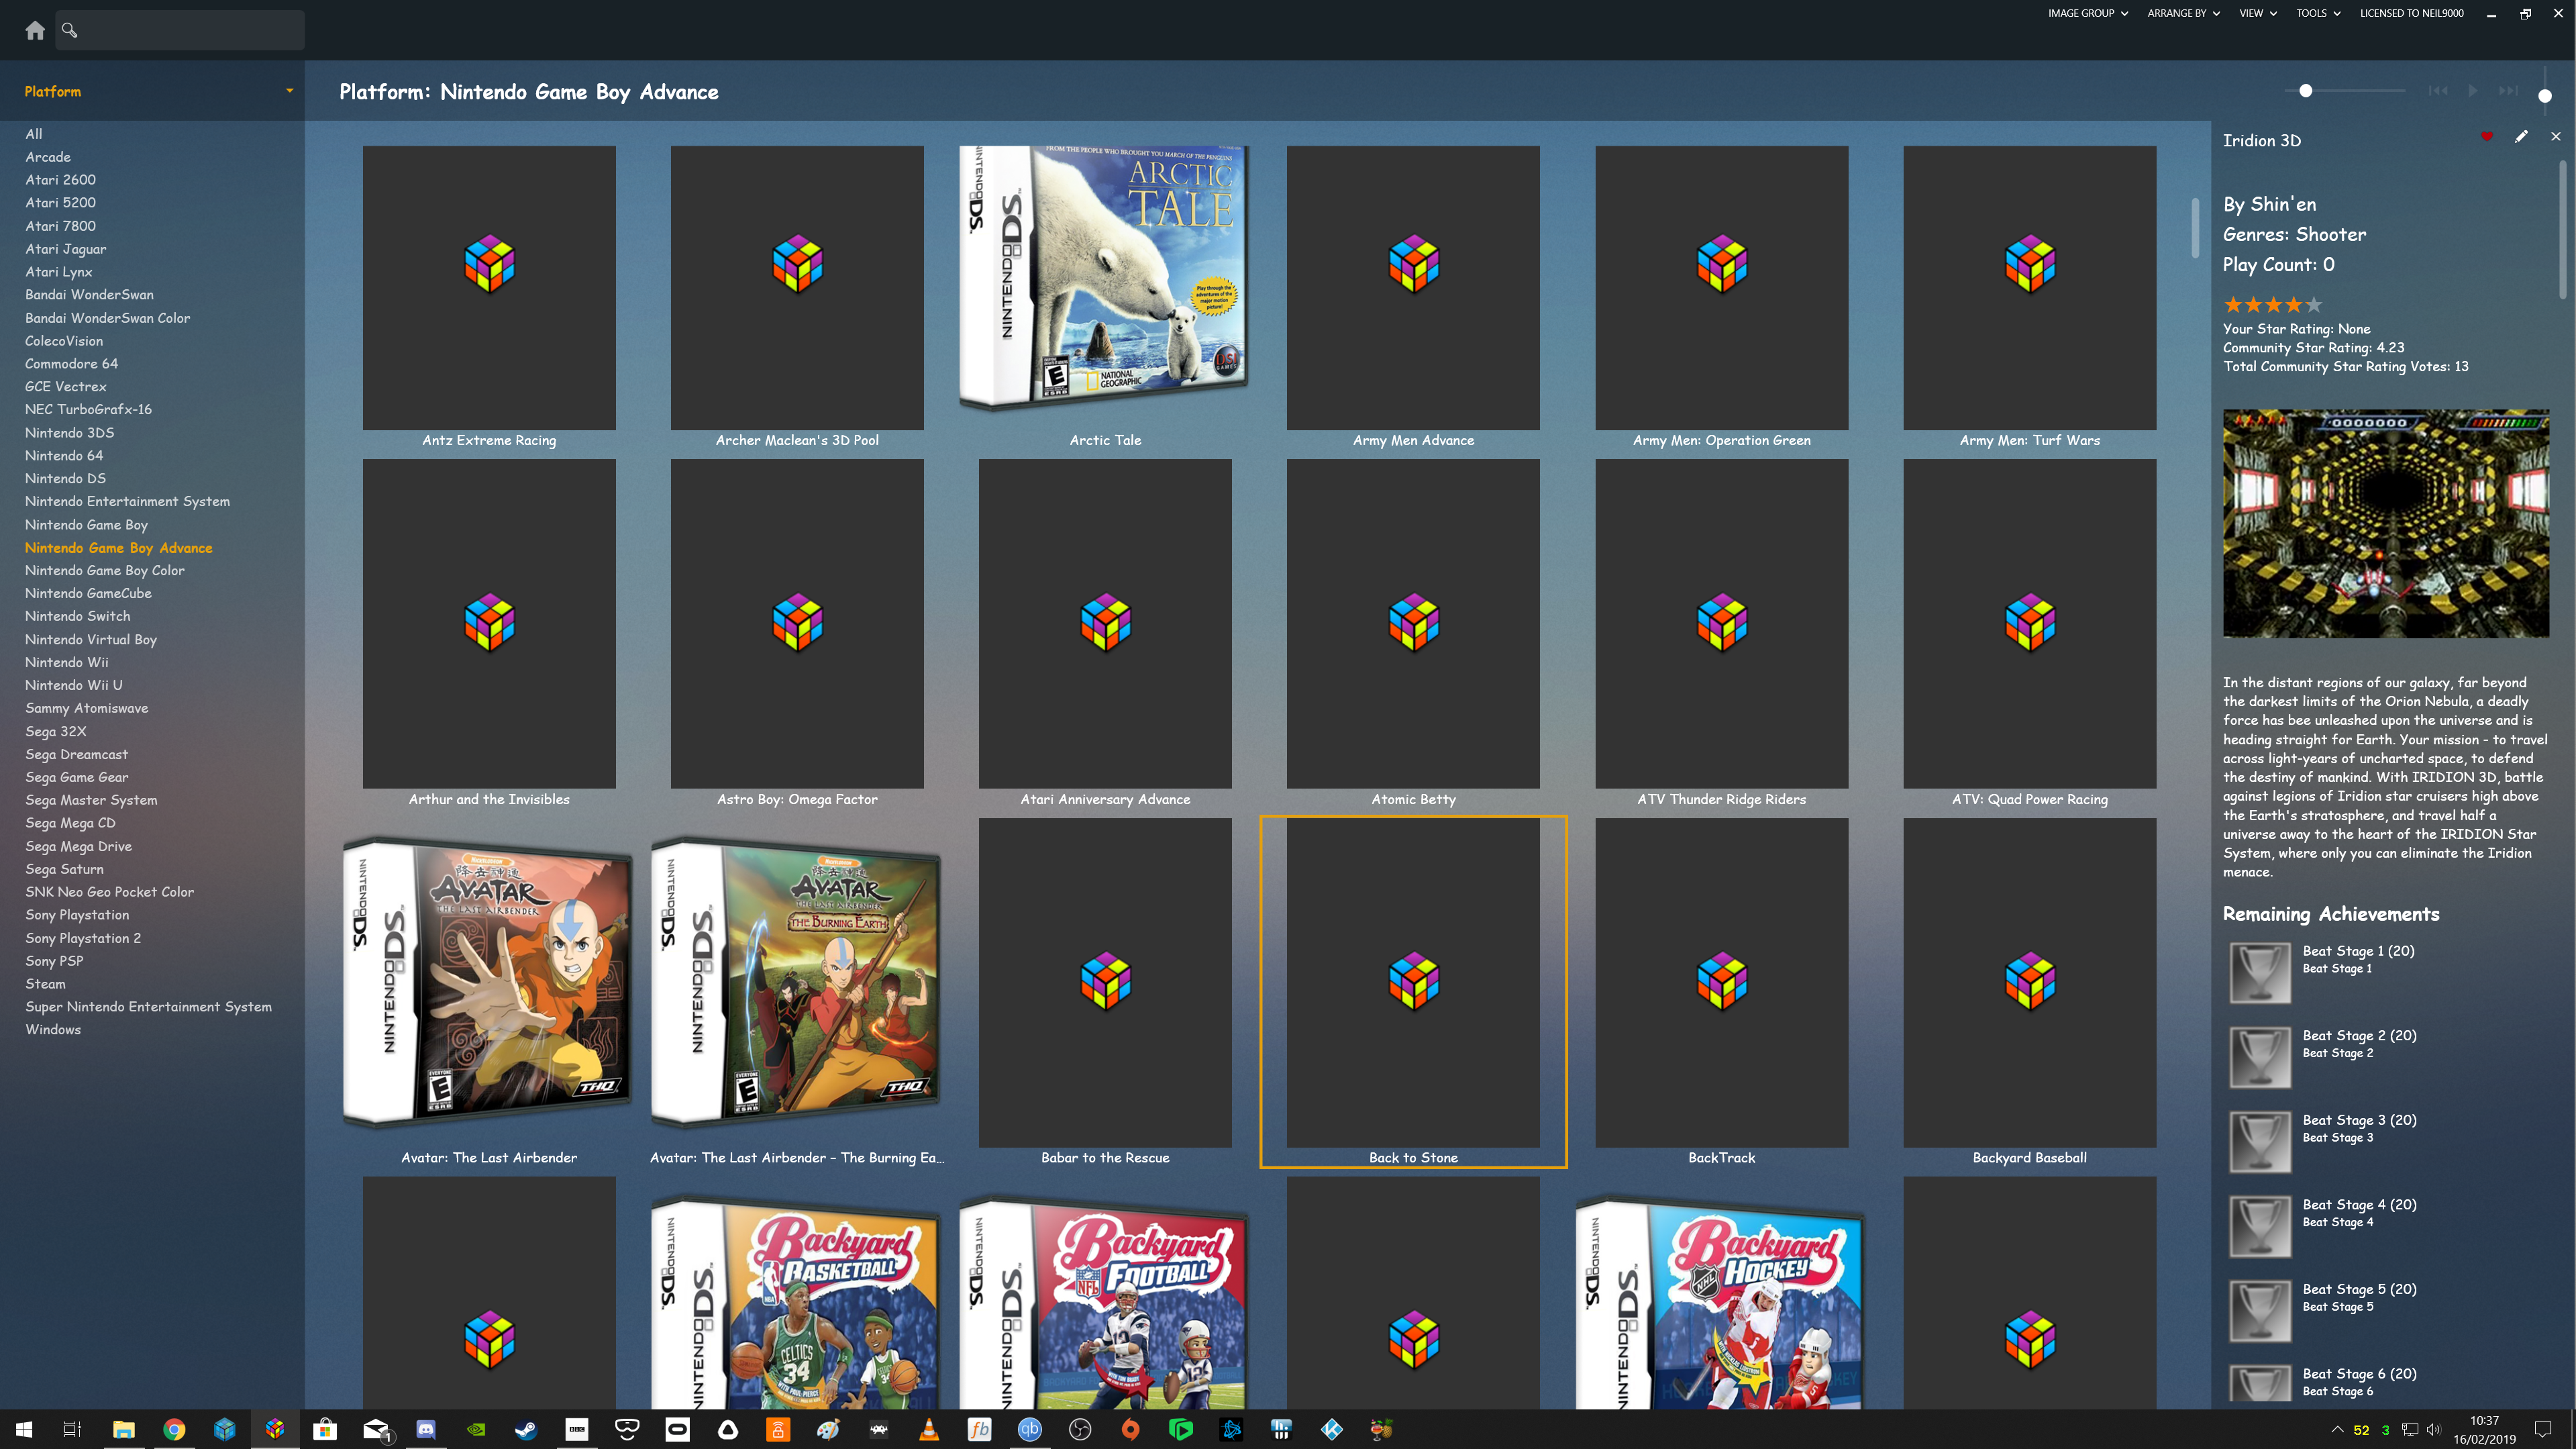Select the Steam platform

coord(45,984)
